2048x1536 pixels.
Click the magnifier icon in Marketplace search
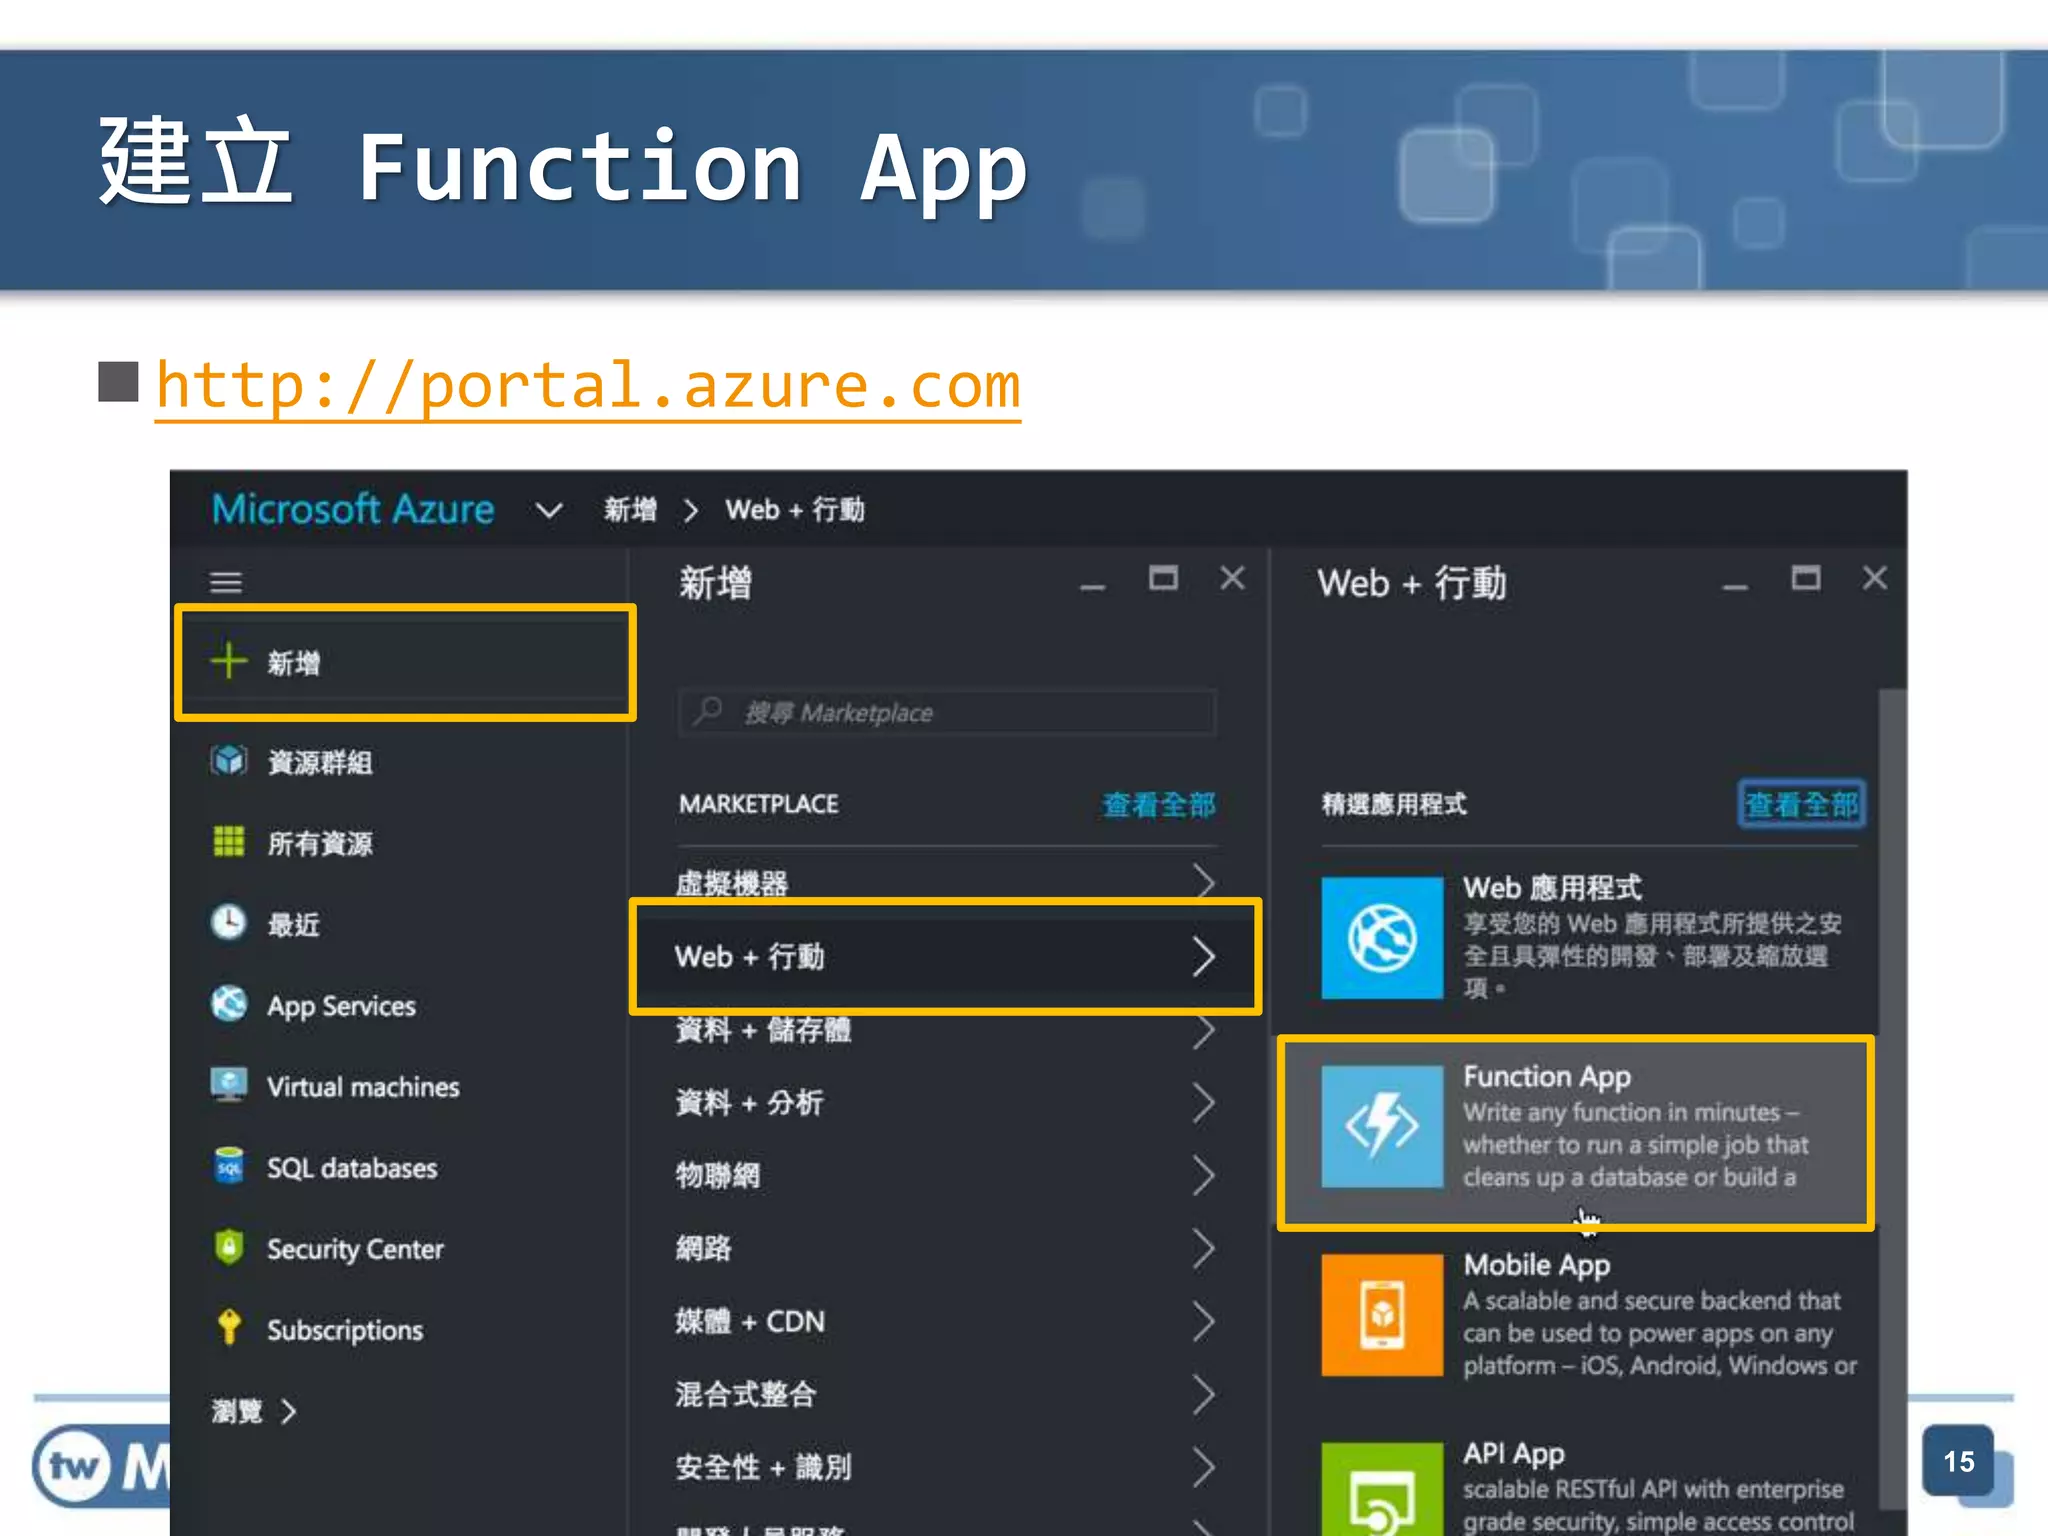[x=708, y=712]
